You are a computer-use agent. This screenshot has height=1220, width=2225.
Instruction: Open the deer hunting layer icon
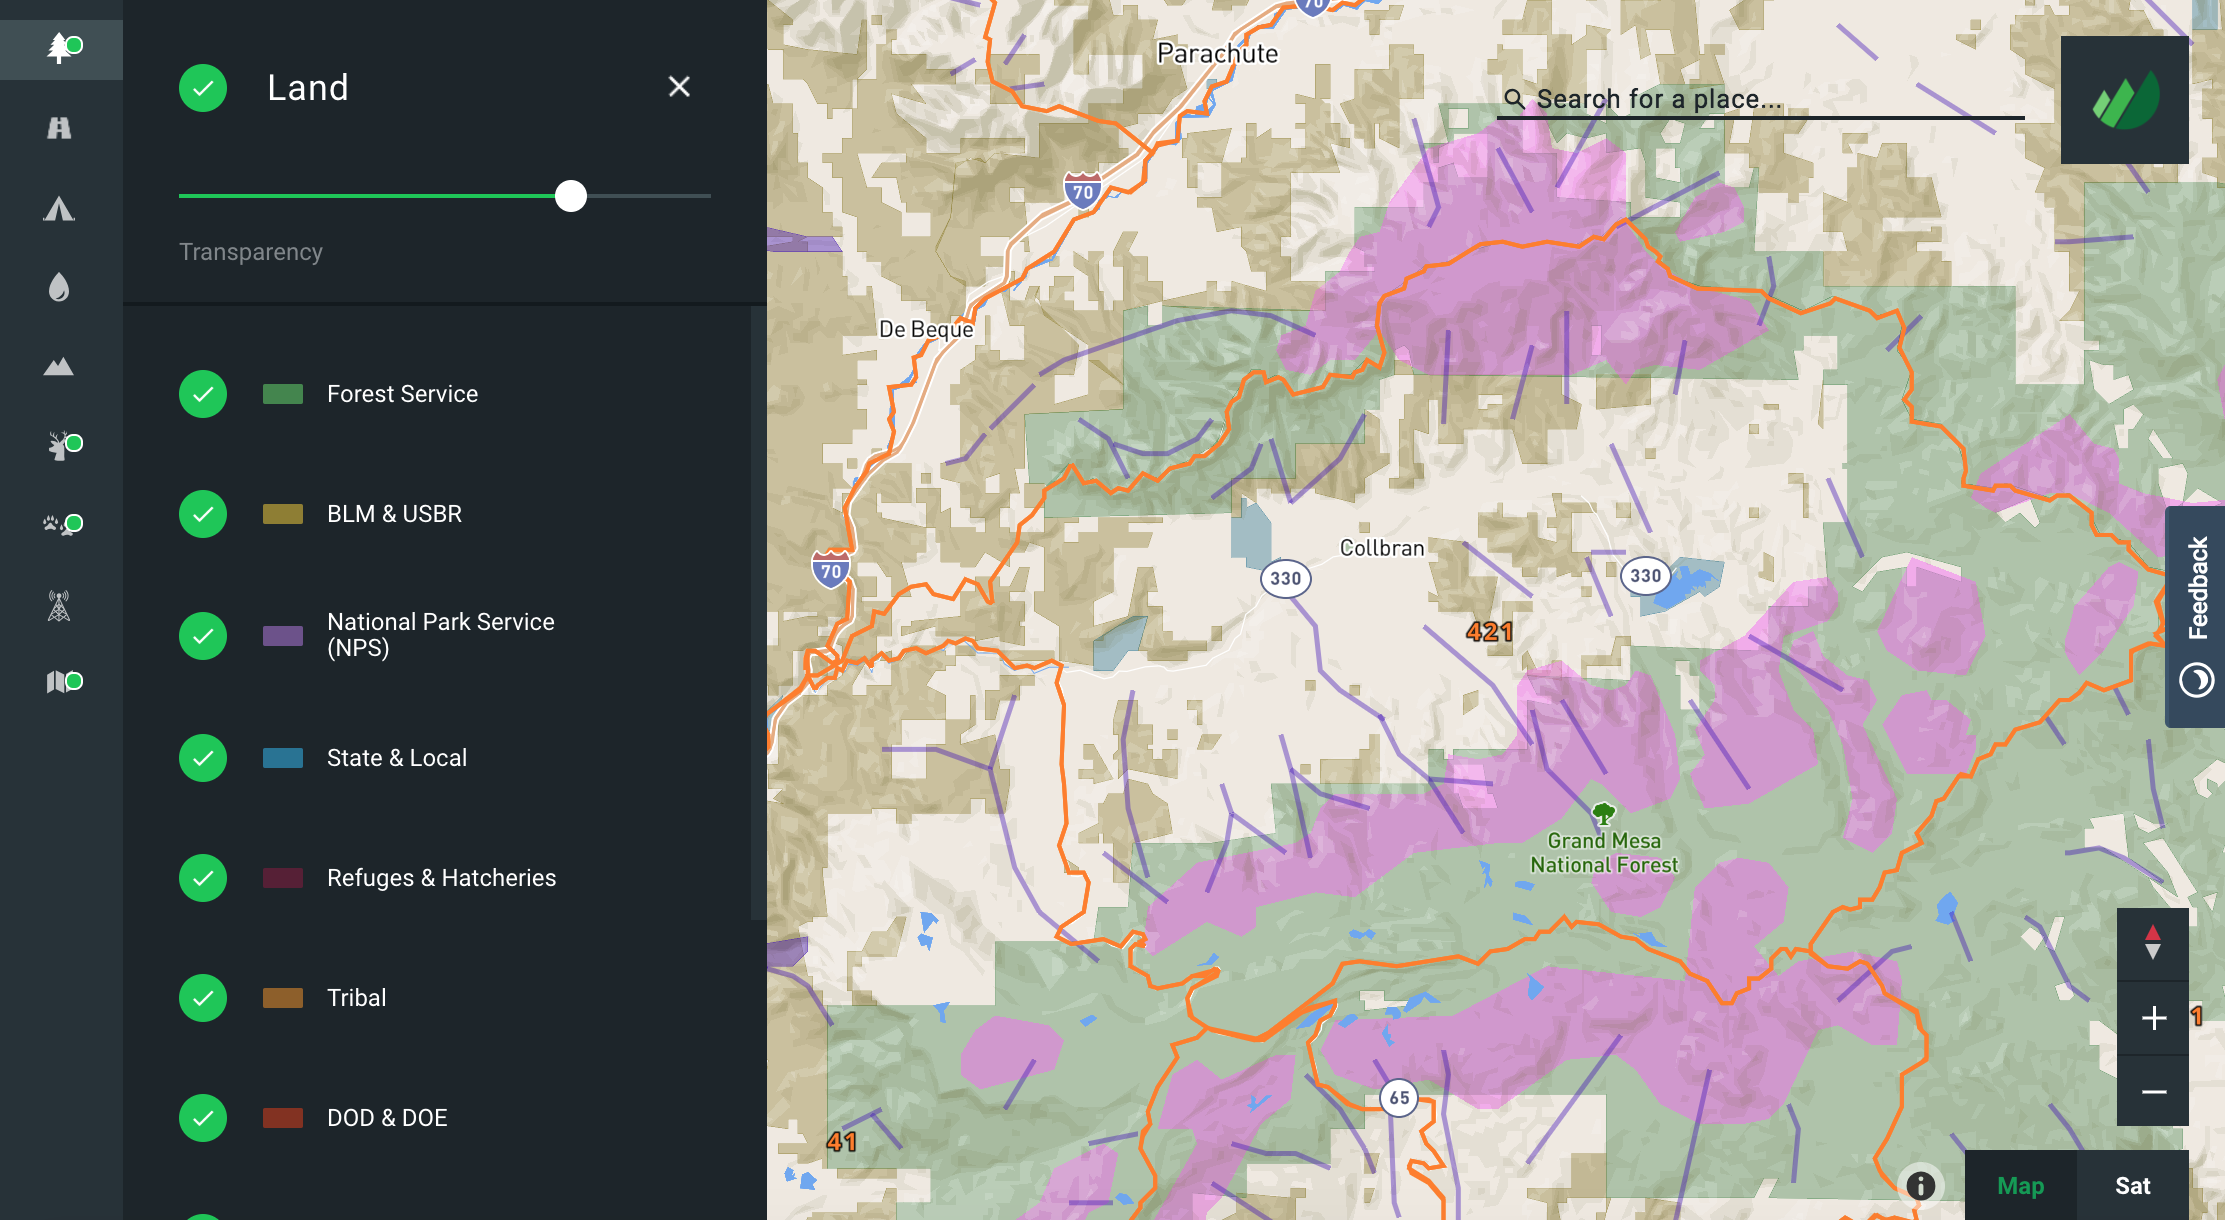click(60, 446)
